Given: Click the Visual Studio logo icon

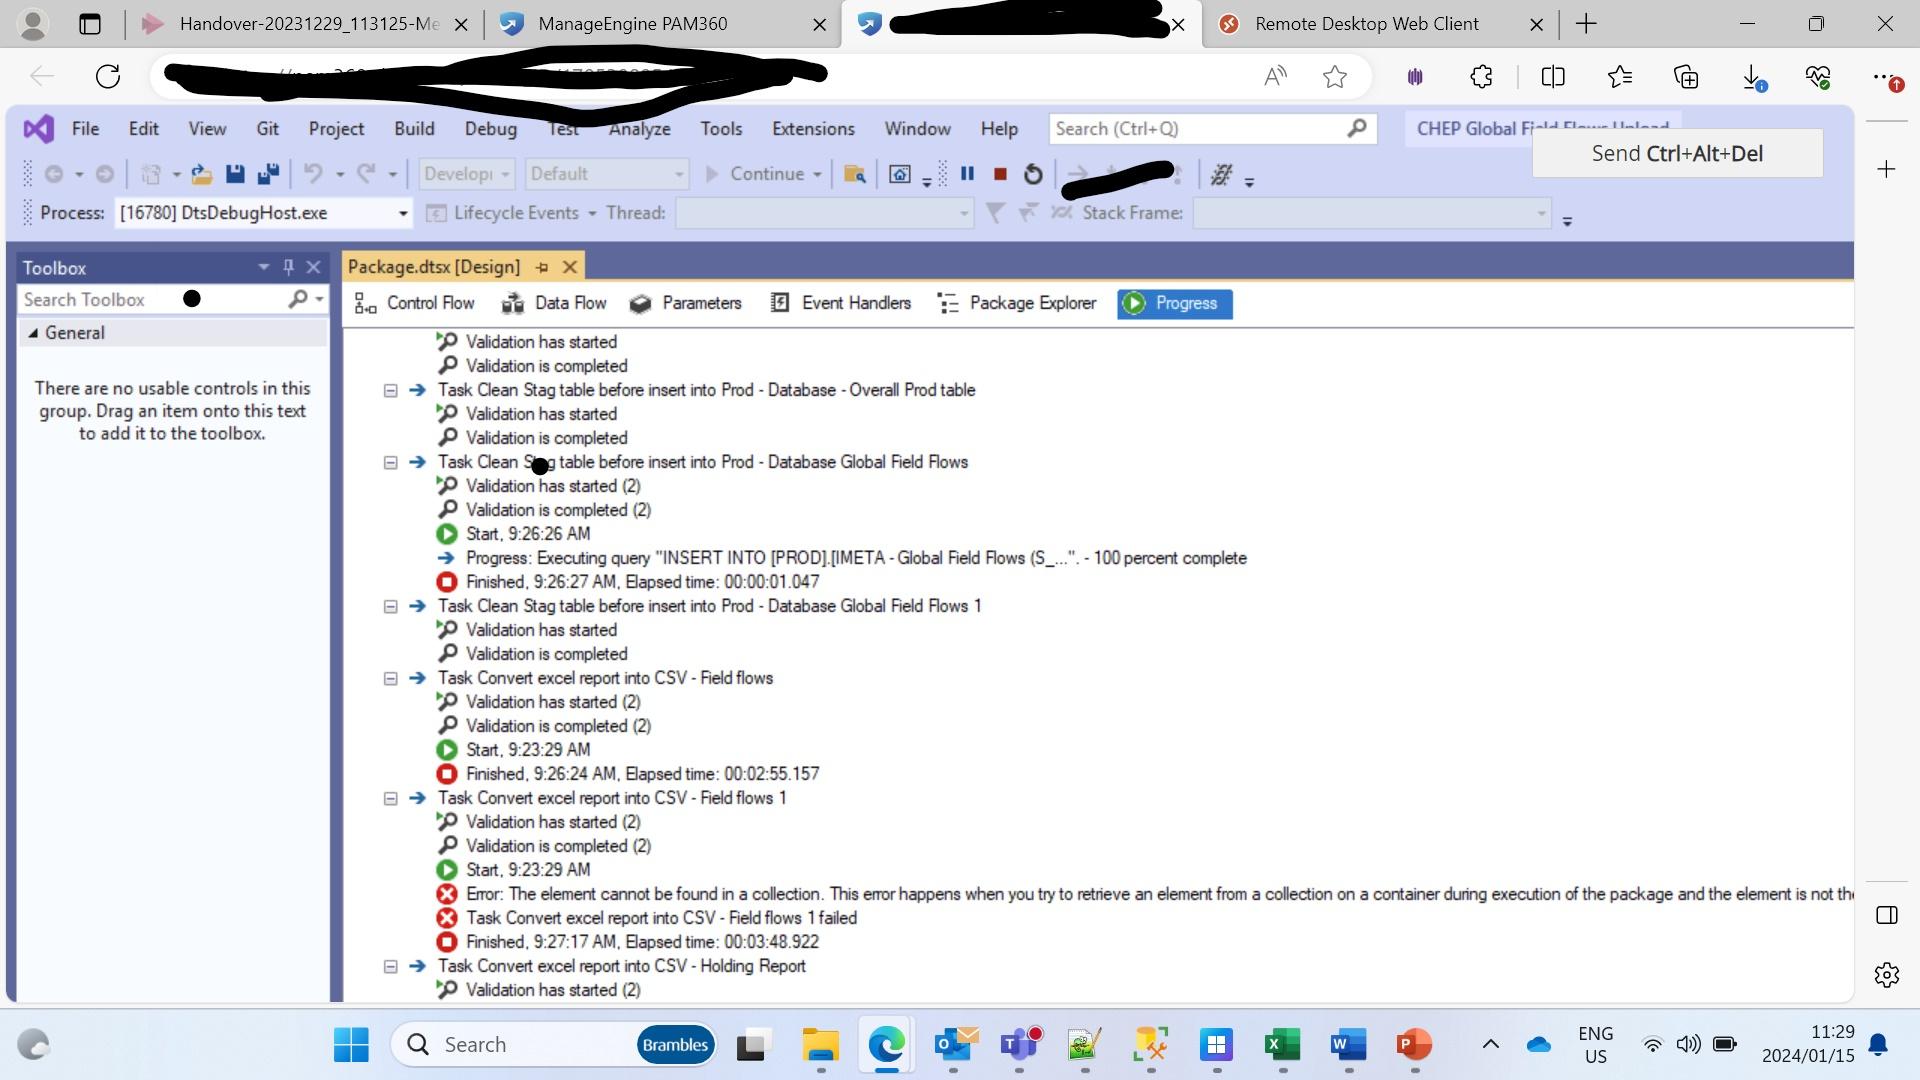Looking at the screenshot, I should tap(38, 129).
